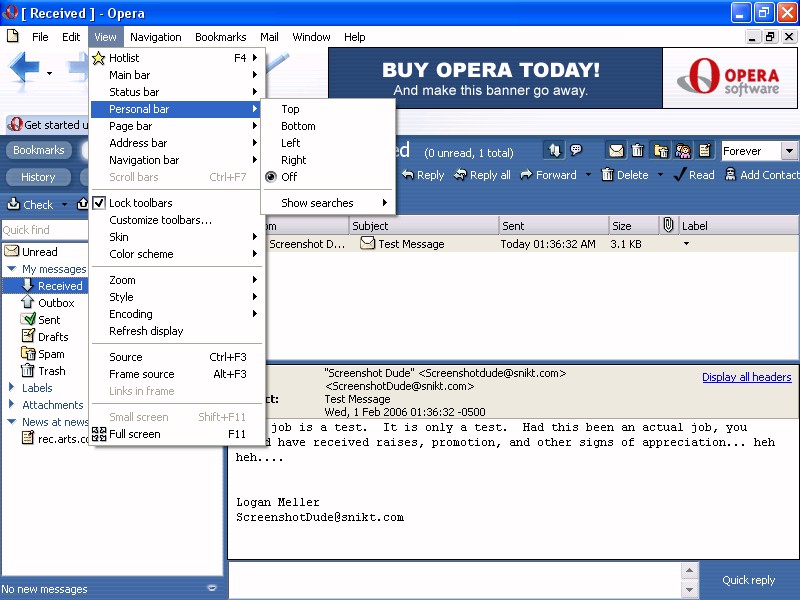800x600 pixels.
Task: Select the Off radio option for Personal bar
Action: (x=271, y=177)
